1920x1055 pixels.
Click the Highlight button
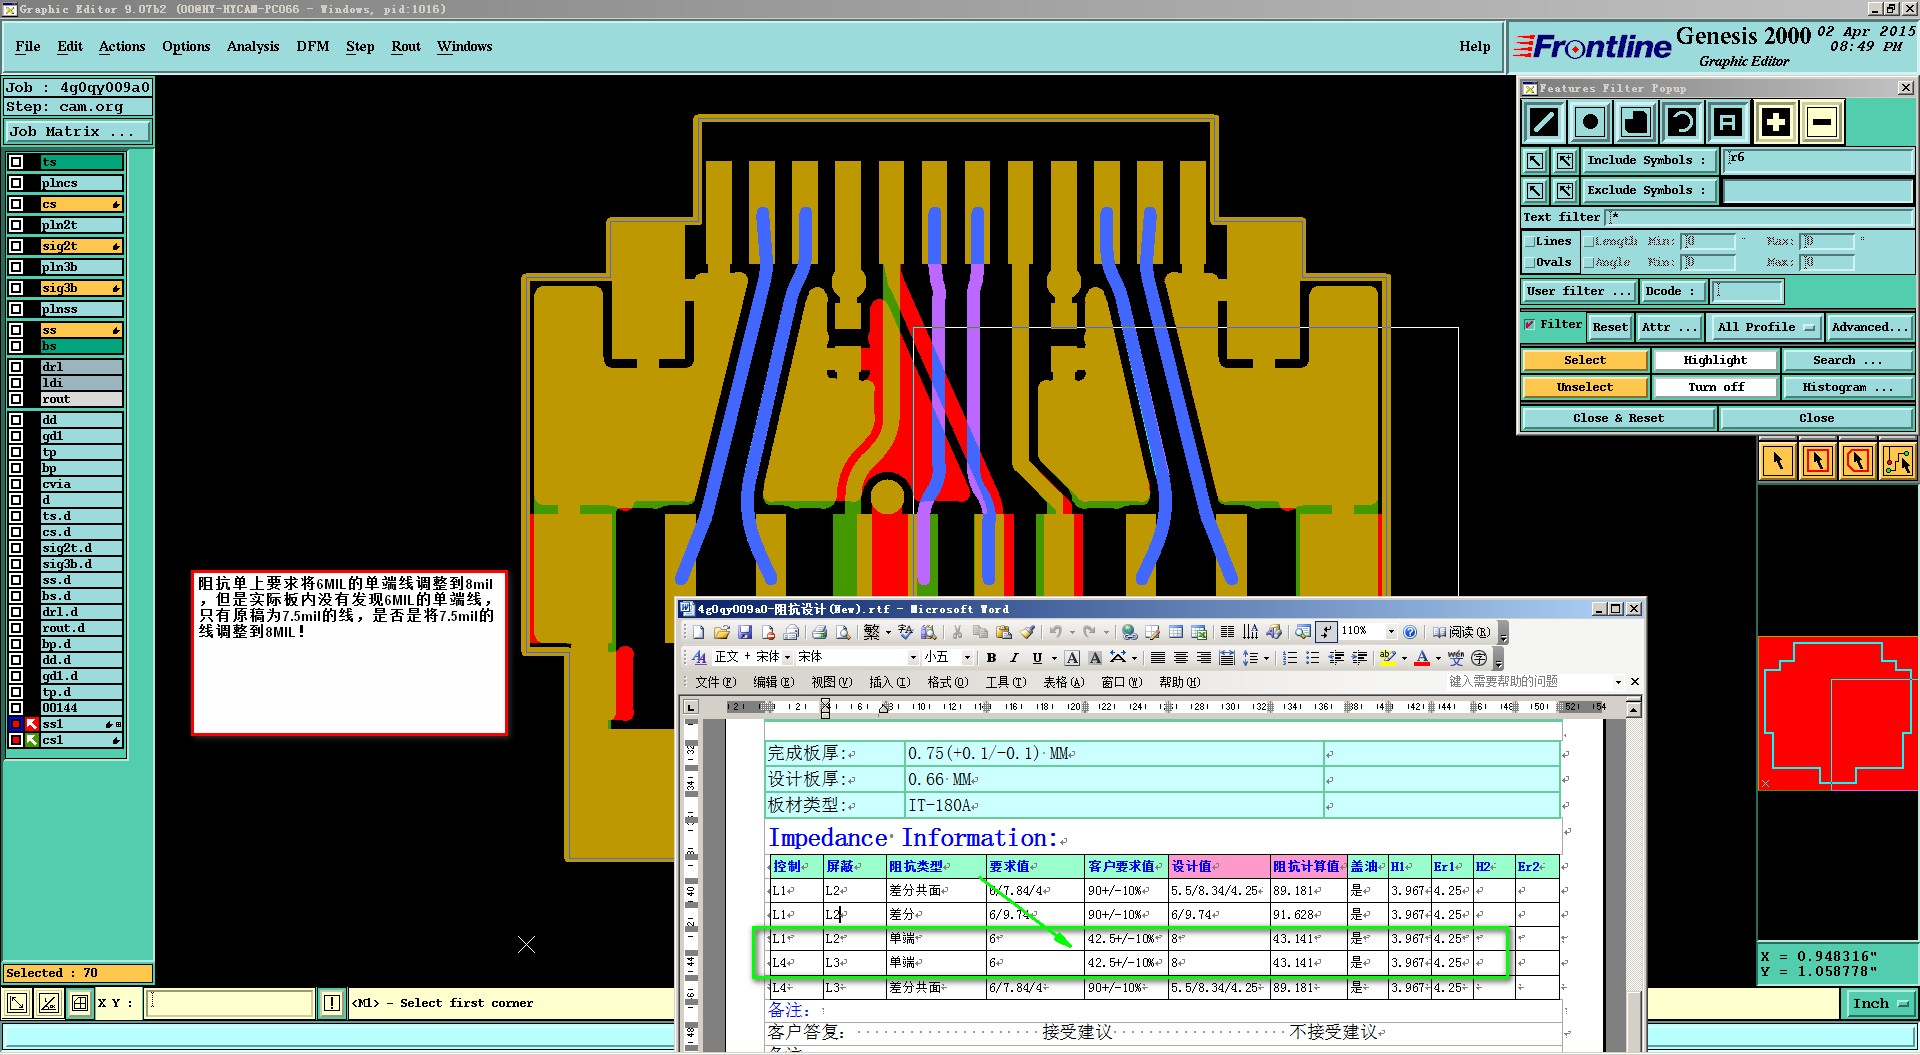click(x=1715, y=360)
